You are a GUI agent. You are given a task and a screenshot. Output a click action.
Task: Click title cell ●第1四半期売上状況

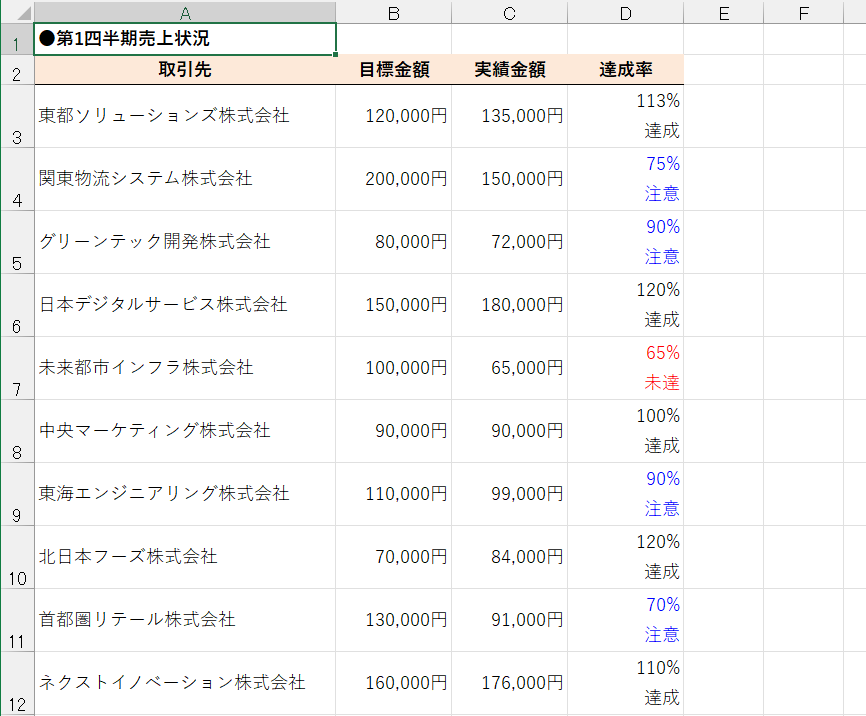185,39
